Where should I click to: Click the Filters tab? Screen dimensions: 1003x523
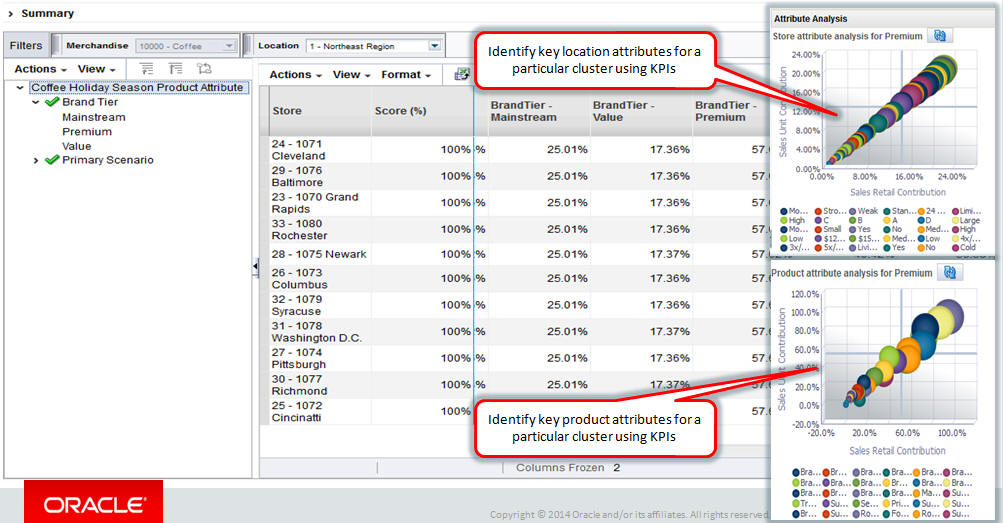point(26,45)
